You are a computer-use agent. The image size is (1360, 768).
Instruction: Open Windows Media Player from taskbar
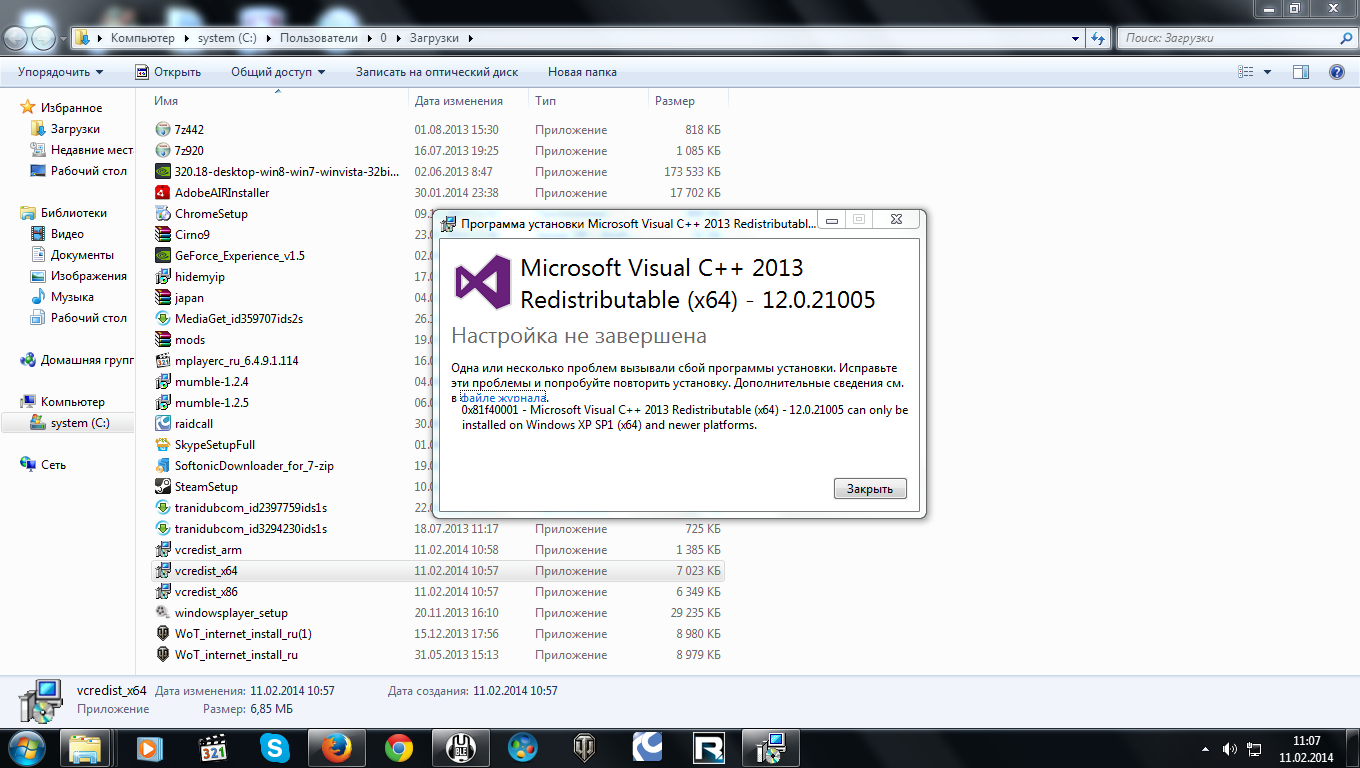[148, 747]
